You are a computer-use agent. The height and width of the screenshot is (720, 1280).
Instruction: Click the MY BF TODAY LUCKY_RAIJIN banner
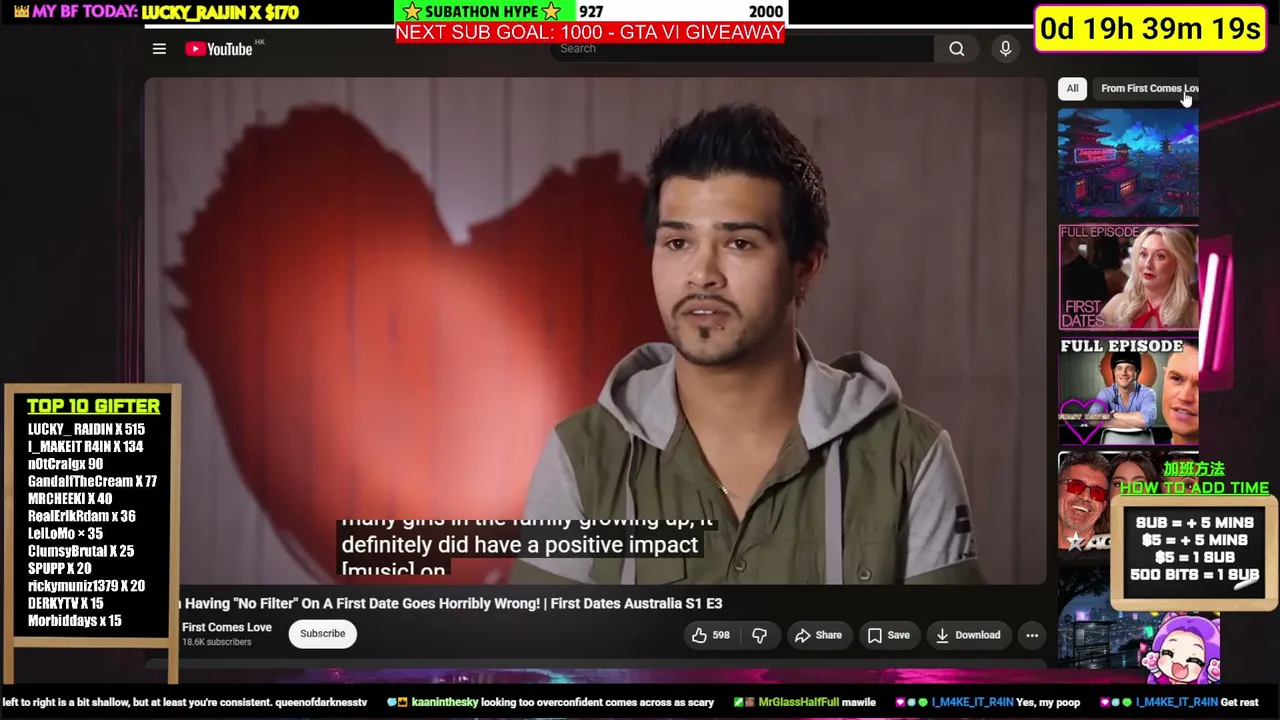(x=154, y=13)
